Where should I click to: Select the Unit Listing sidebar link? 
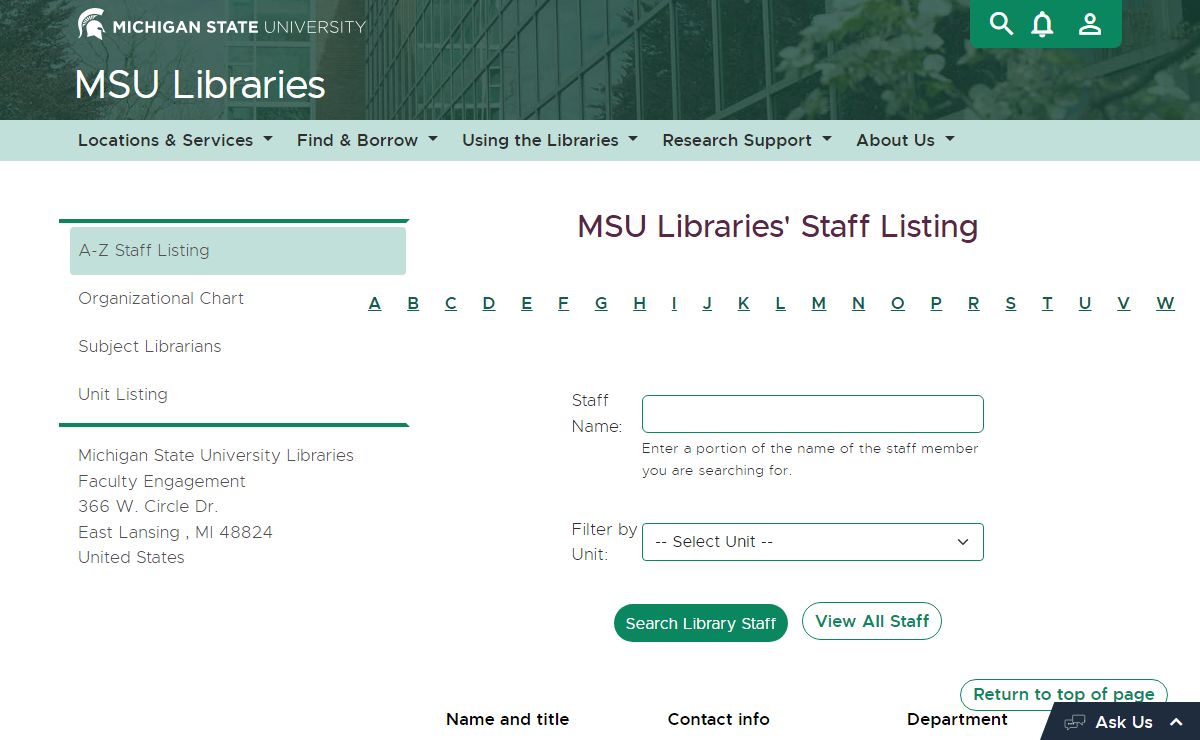click(x=123, y=394)
